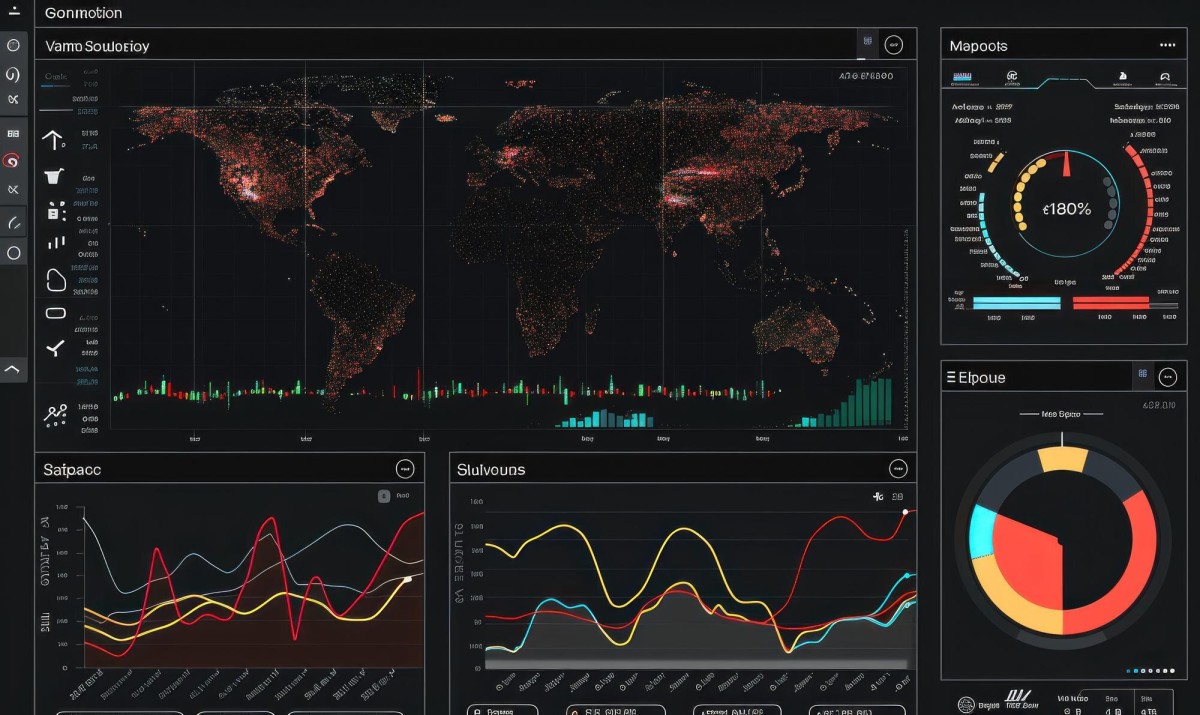Toggle the small square checkbox in Satpacc chart

point(384,495)
